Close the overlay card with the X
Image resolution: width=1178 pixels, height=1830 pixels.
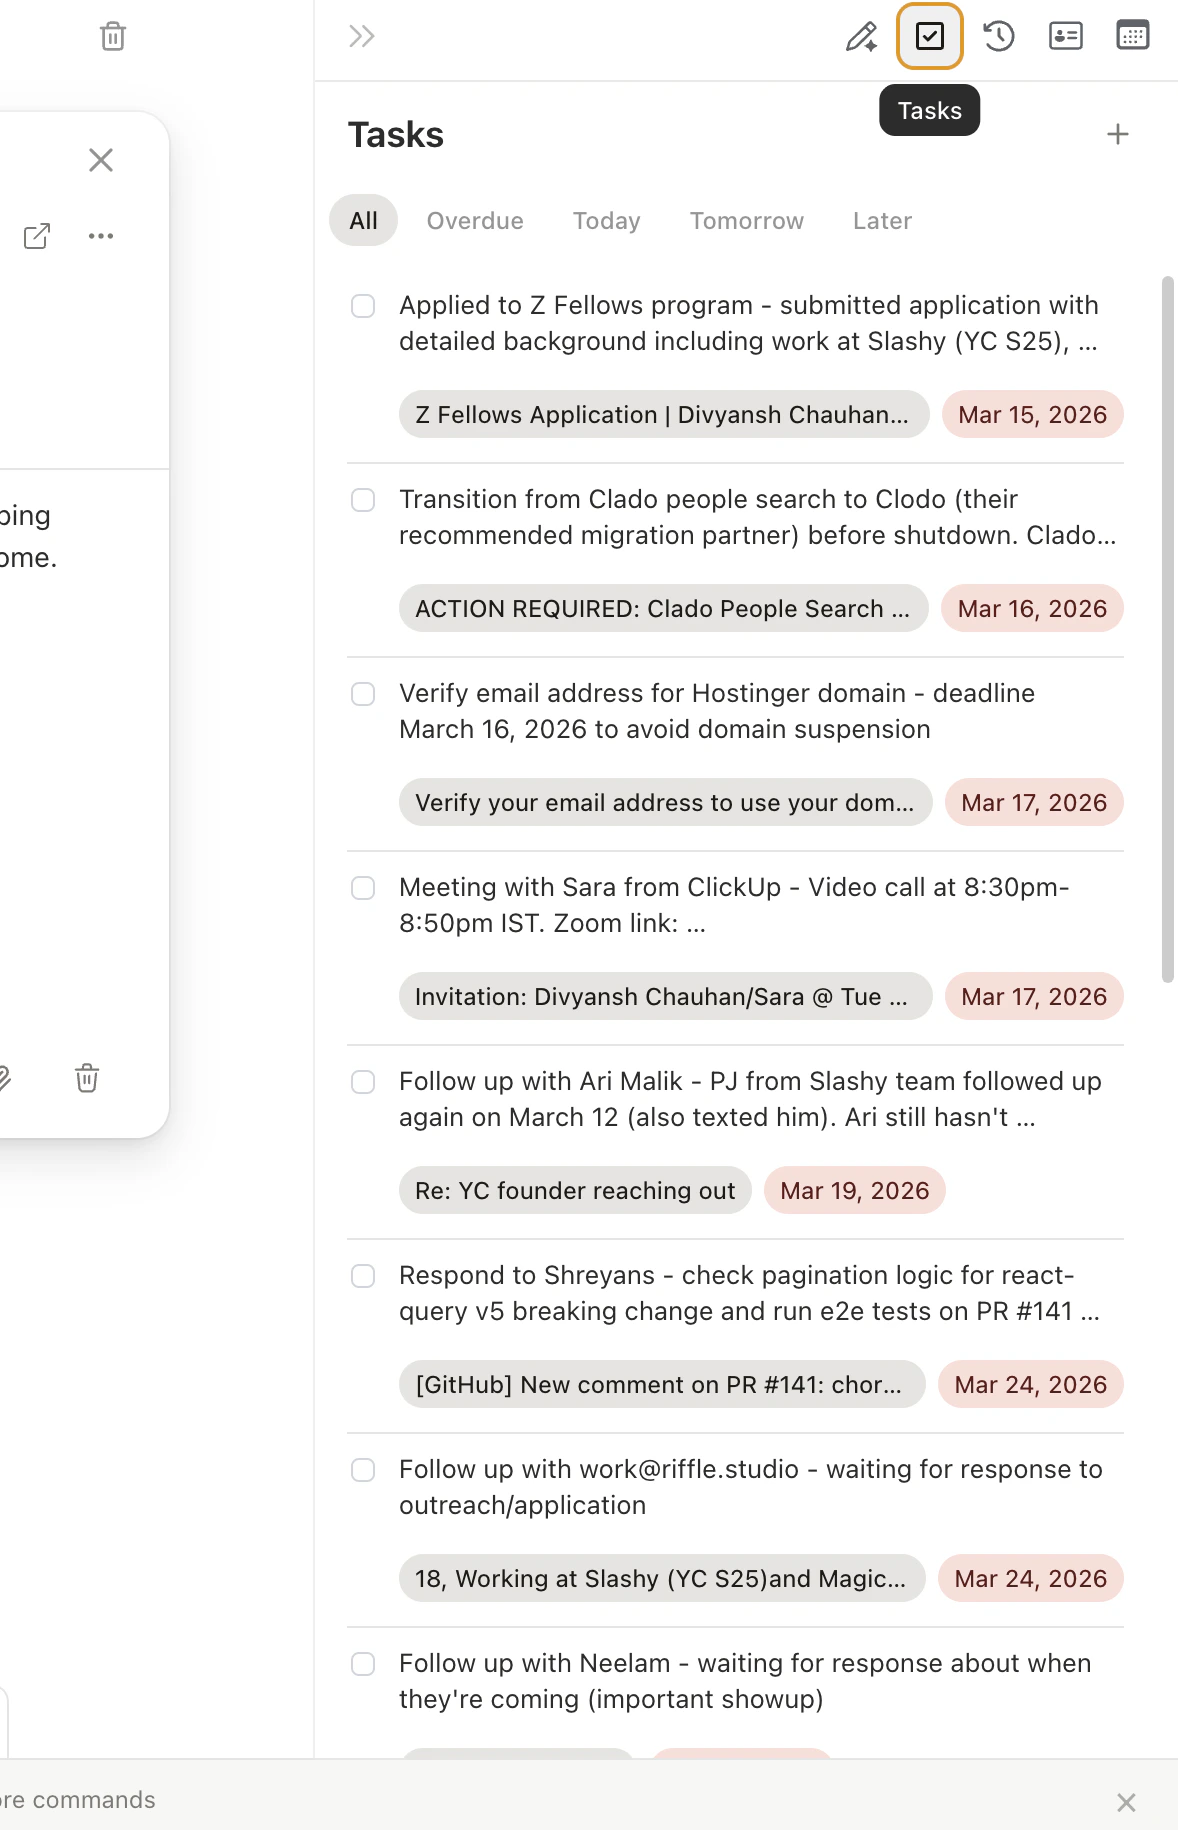point(100,160)
